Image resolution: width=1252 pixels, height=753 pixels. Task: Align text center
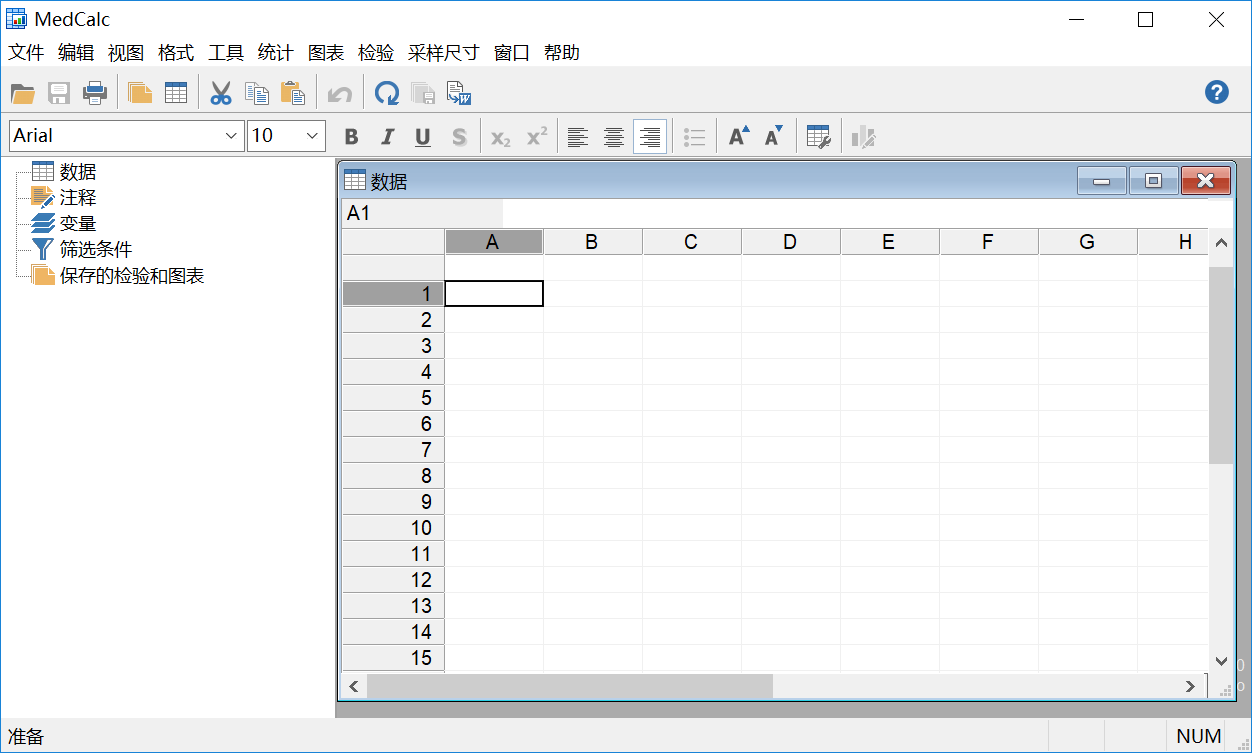tap(614, 137)
